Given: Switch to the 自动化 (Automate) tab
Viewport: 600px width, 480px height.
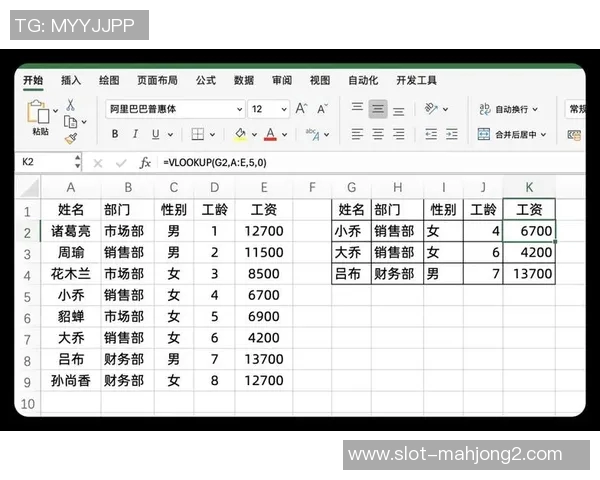Looking at the screenshot, I should pos(363,80).
